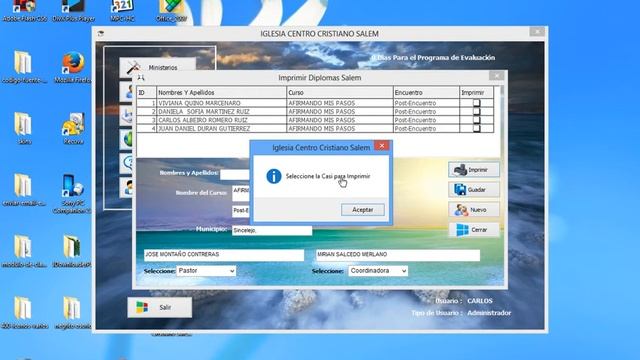
Task: Click the Imprimir column header
Action: pyautogui.click(x=476, y=93)
